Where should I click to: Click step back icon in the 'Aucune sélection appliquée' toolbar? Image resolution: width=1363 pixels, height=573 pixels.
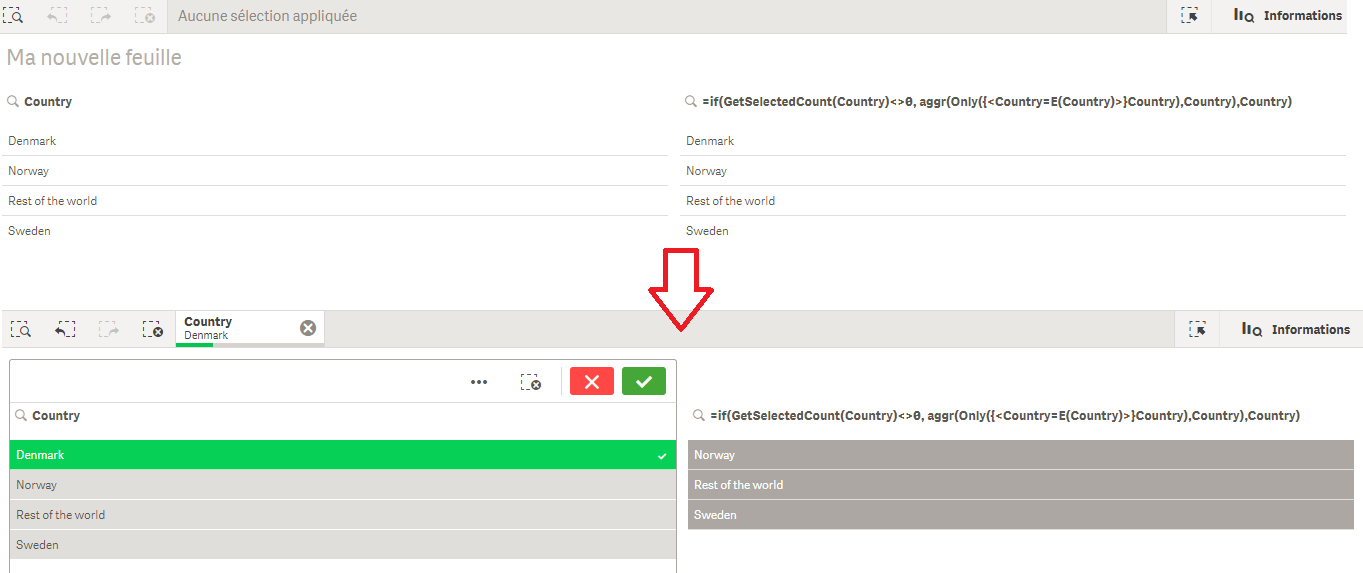57,16
